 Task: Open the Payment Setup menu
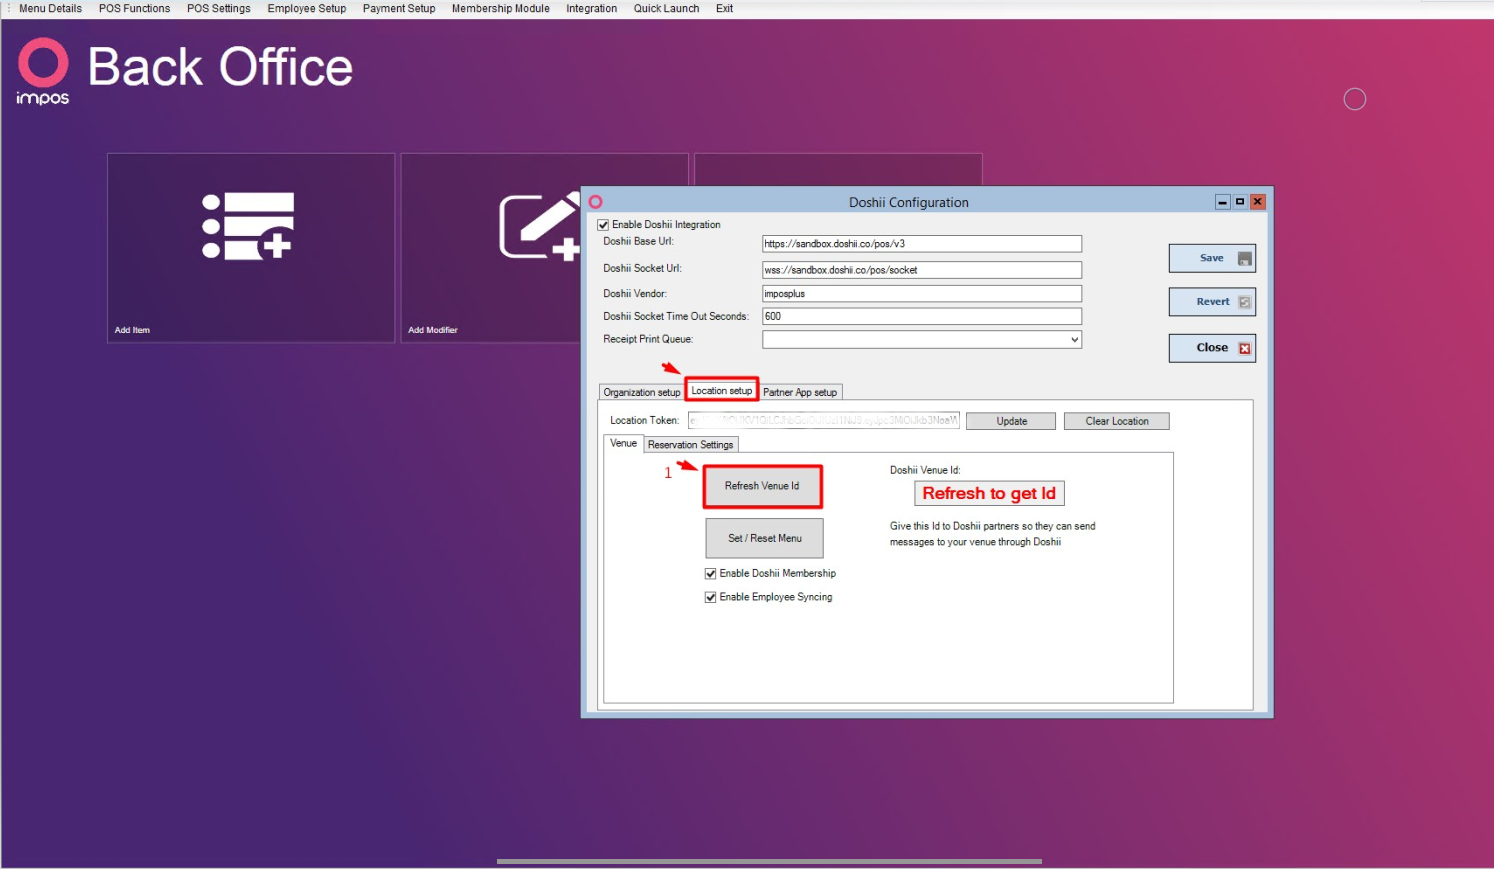pos(399,8)
